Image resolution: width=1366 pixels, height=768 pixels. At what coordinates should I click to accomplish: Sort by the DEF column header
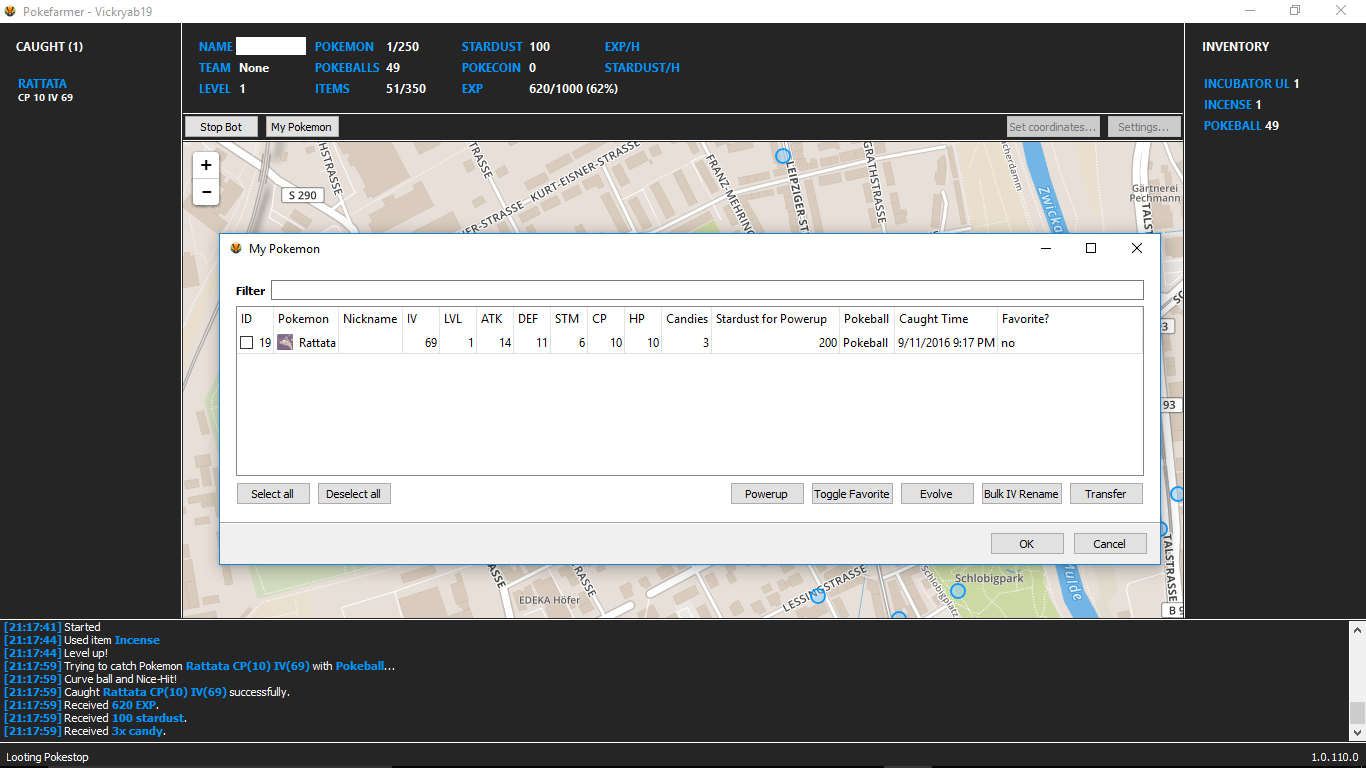point(532,319)
